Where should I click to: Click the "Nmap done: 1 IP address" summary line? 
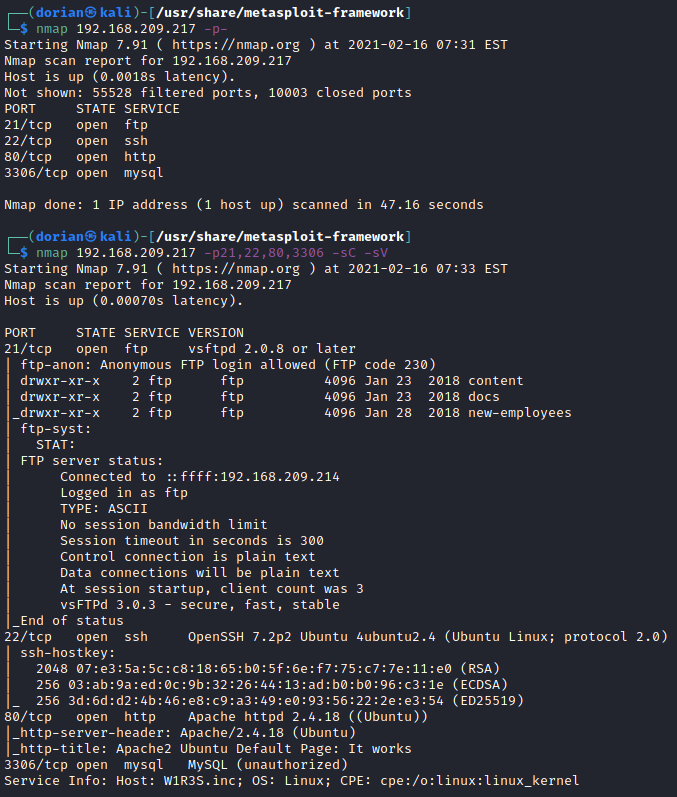tap(244, 205)
